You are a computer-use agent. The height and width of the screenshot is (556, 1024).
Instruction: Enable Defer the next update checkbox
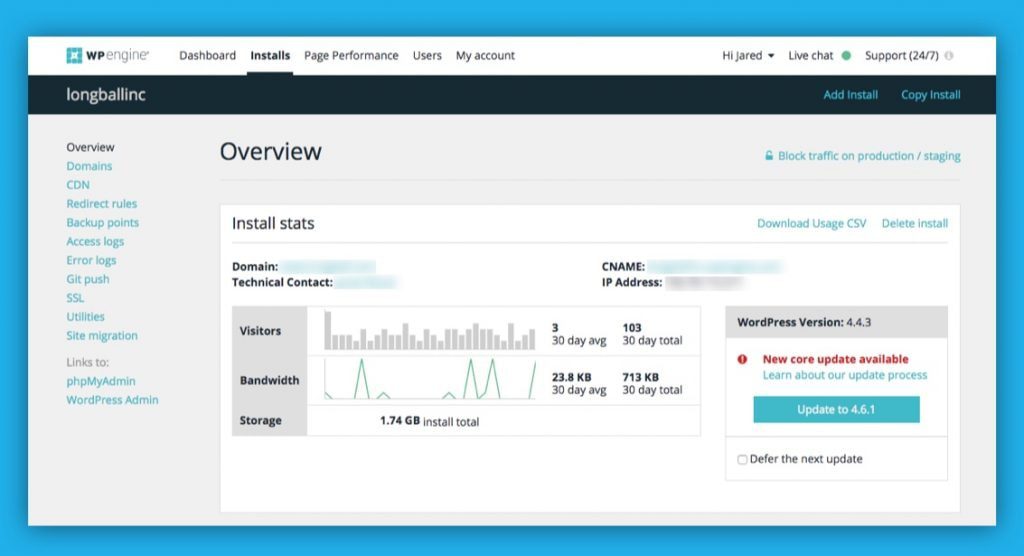tap(743, 459)
